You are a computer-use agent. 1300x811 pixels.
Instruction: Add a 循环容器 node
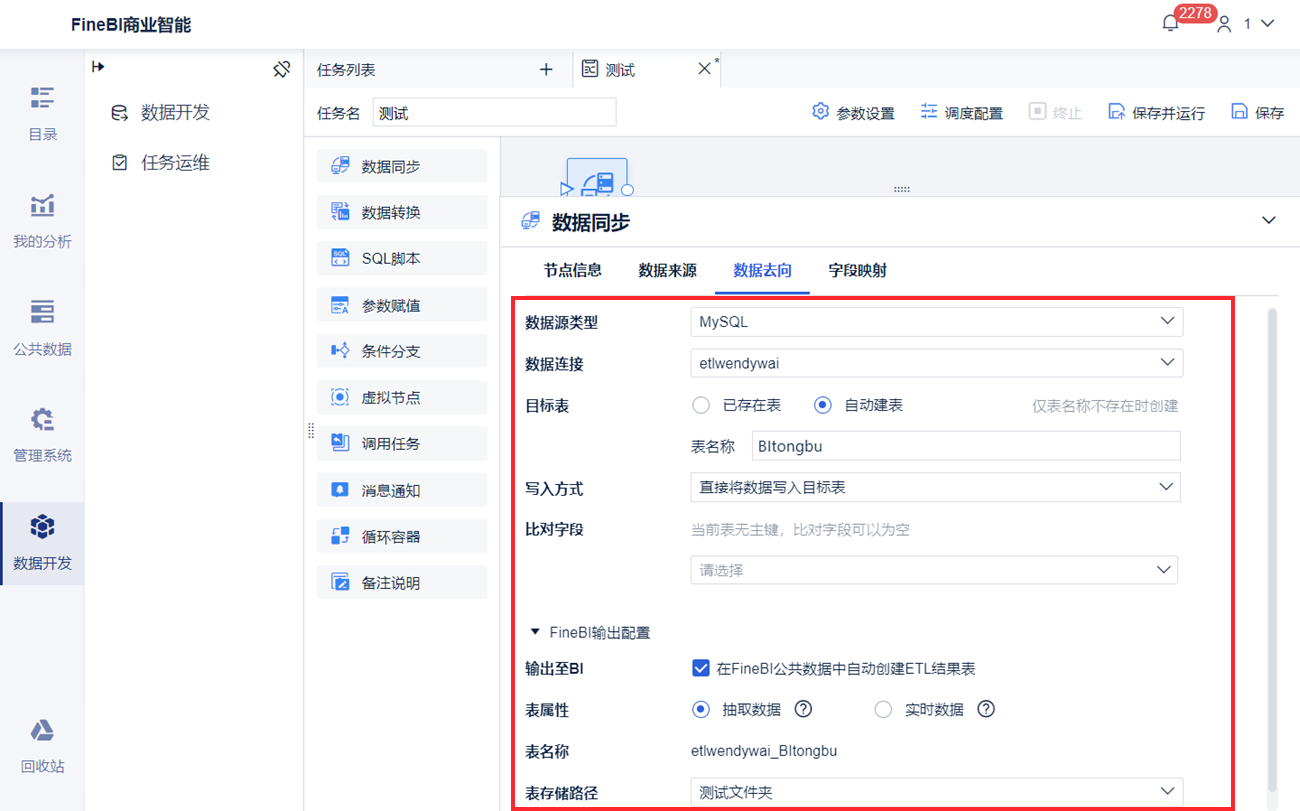(402, 536)
